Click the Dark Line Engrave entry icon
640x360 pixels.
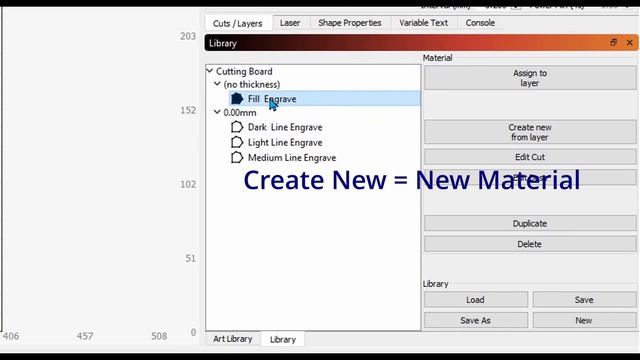tap(237, 127)
